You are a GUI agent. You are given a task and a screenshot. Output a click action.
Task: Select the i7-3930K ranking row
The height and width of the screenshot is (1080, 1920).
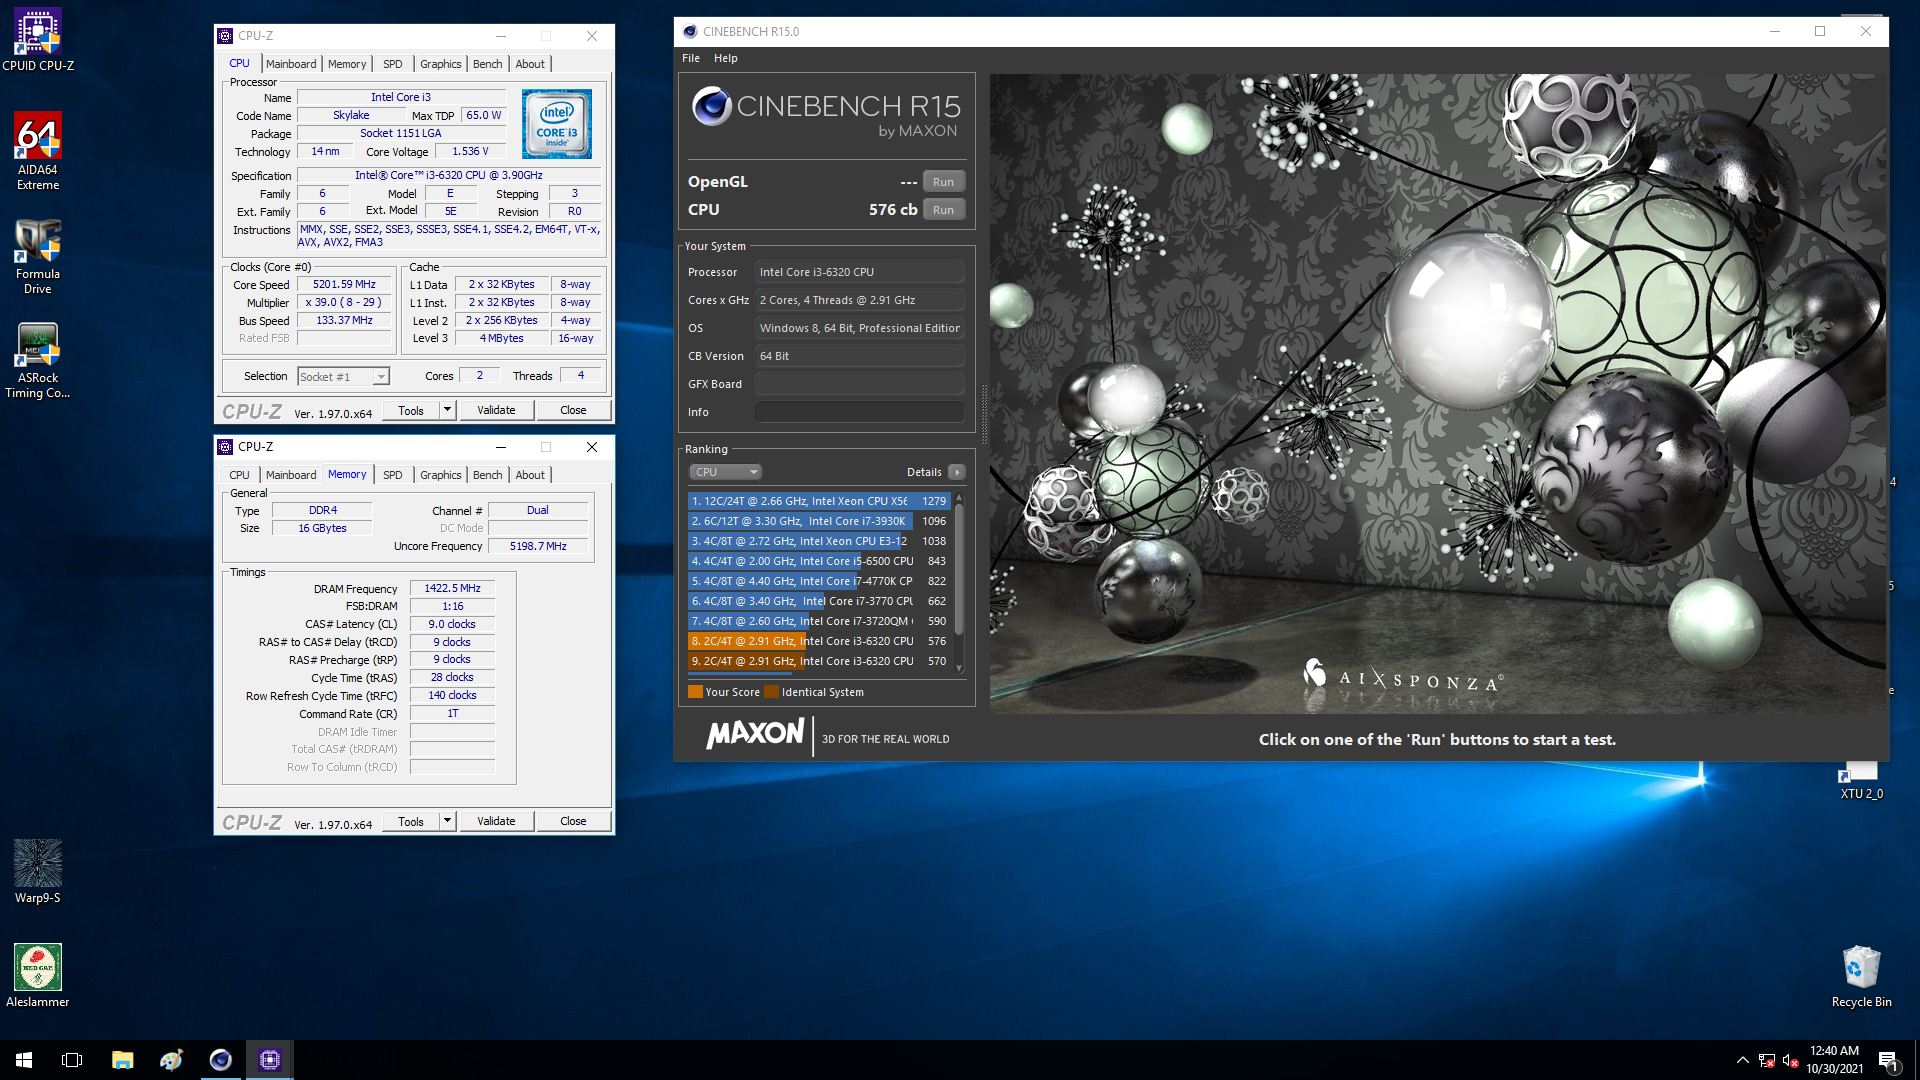point(819,521)
